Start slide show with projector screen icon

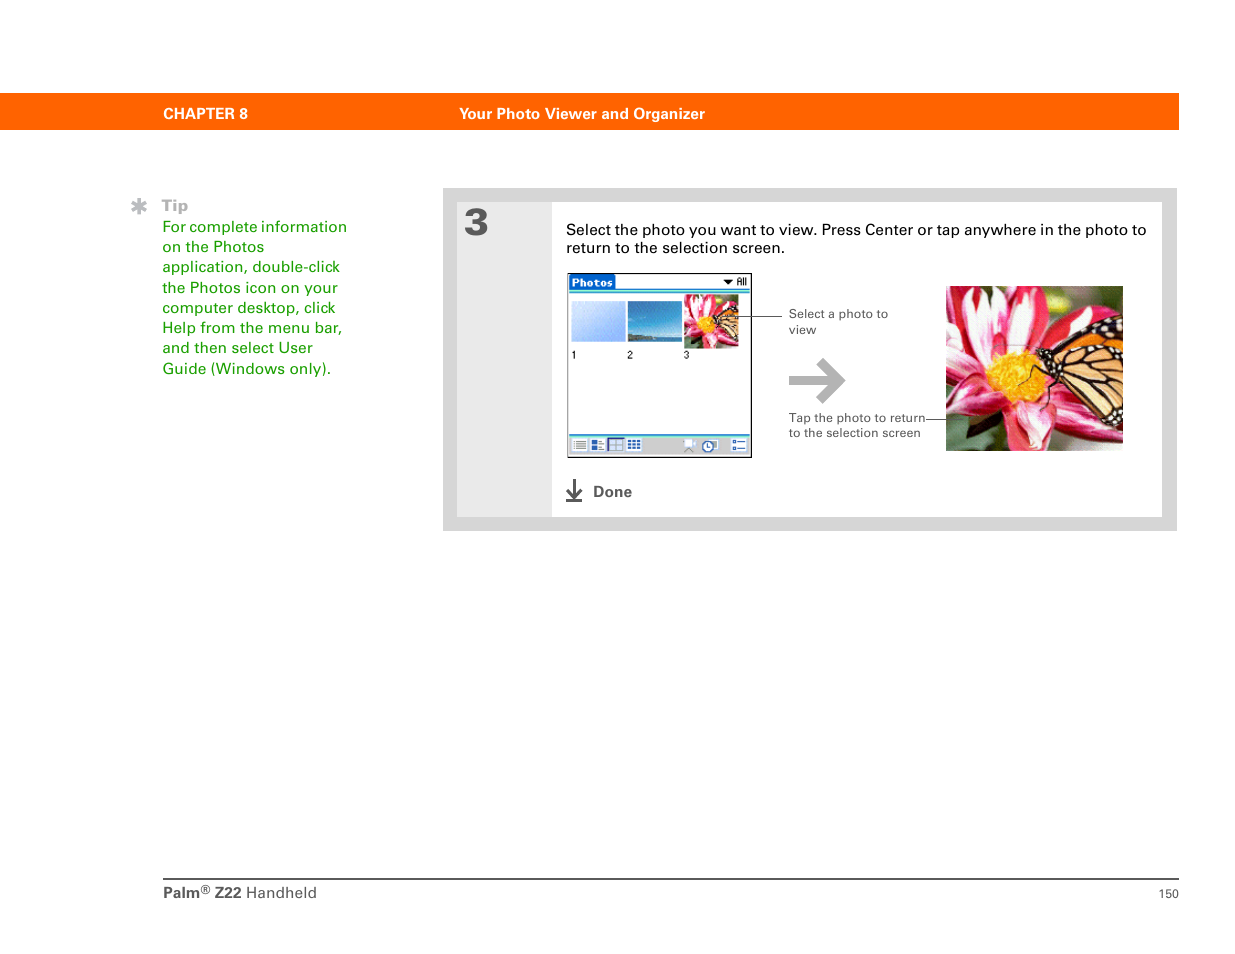pyautogui.click(x=690, y=445)
